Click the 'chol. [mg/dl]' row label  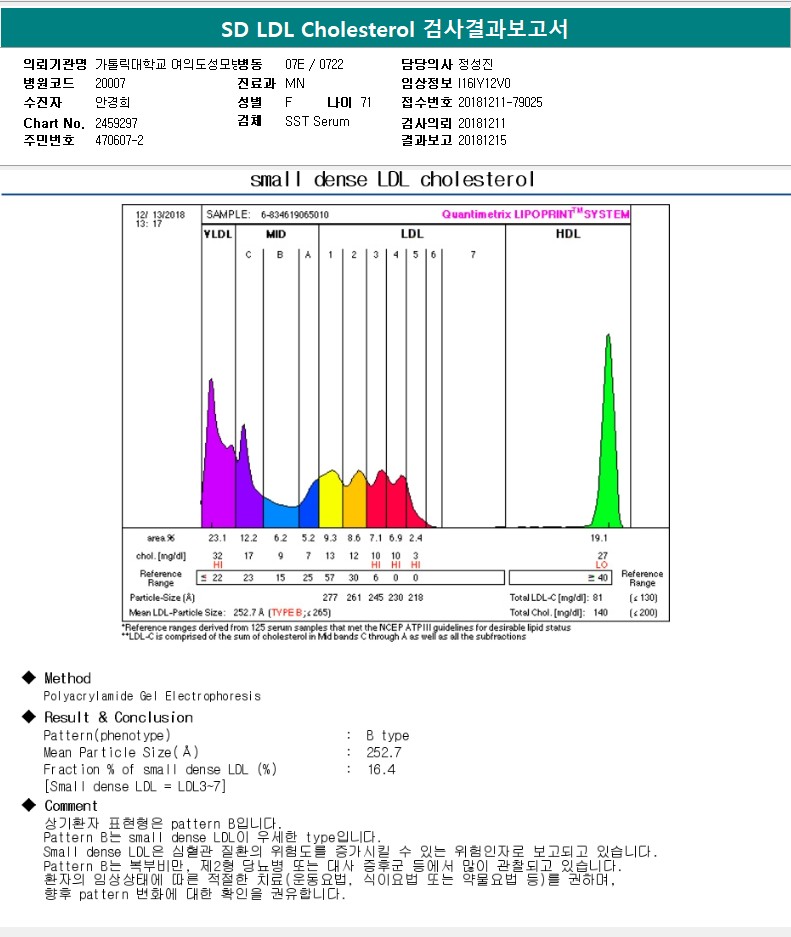coord(161,556)
